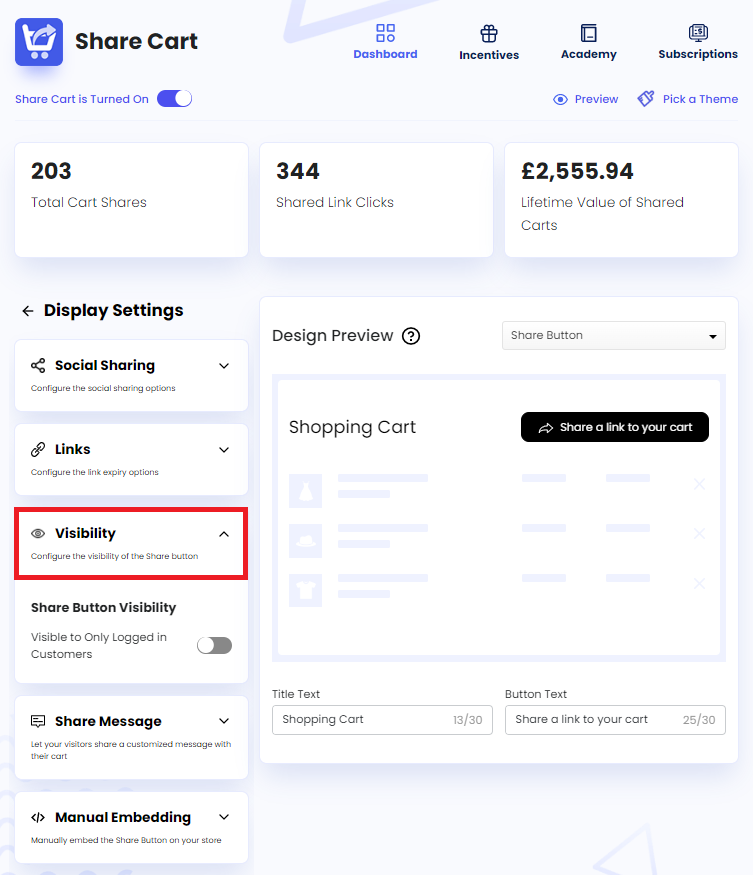Open the Share Button preview dropdown

(x=613, y=335)
